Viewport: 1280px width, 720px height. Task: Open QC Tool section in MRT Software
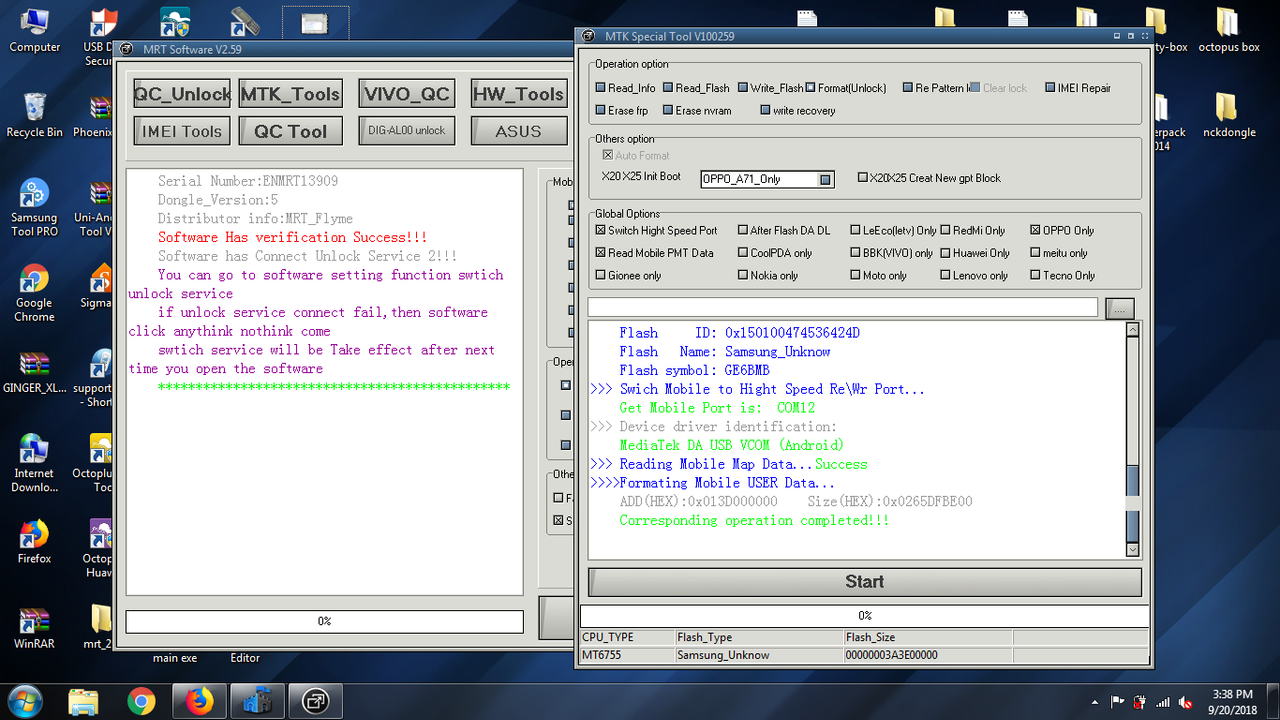(290, 131)
